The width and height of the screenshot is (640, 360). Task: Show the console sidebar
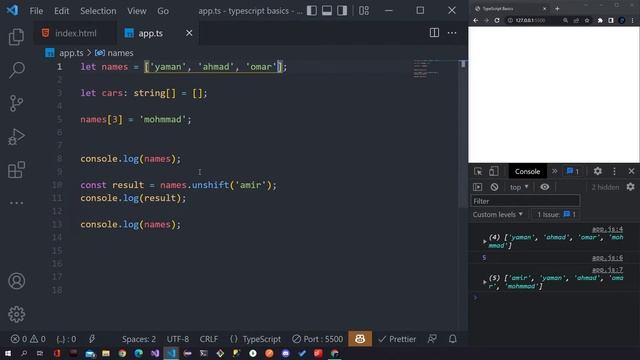478,187
